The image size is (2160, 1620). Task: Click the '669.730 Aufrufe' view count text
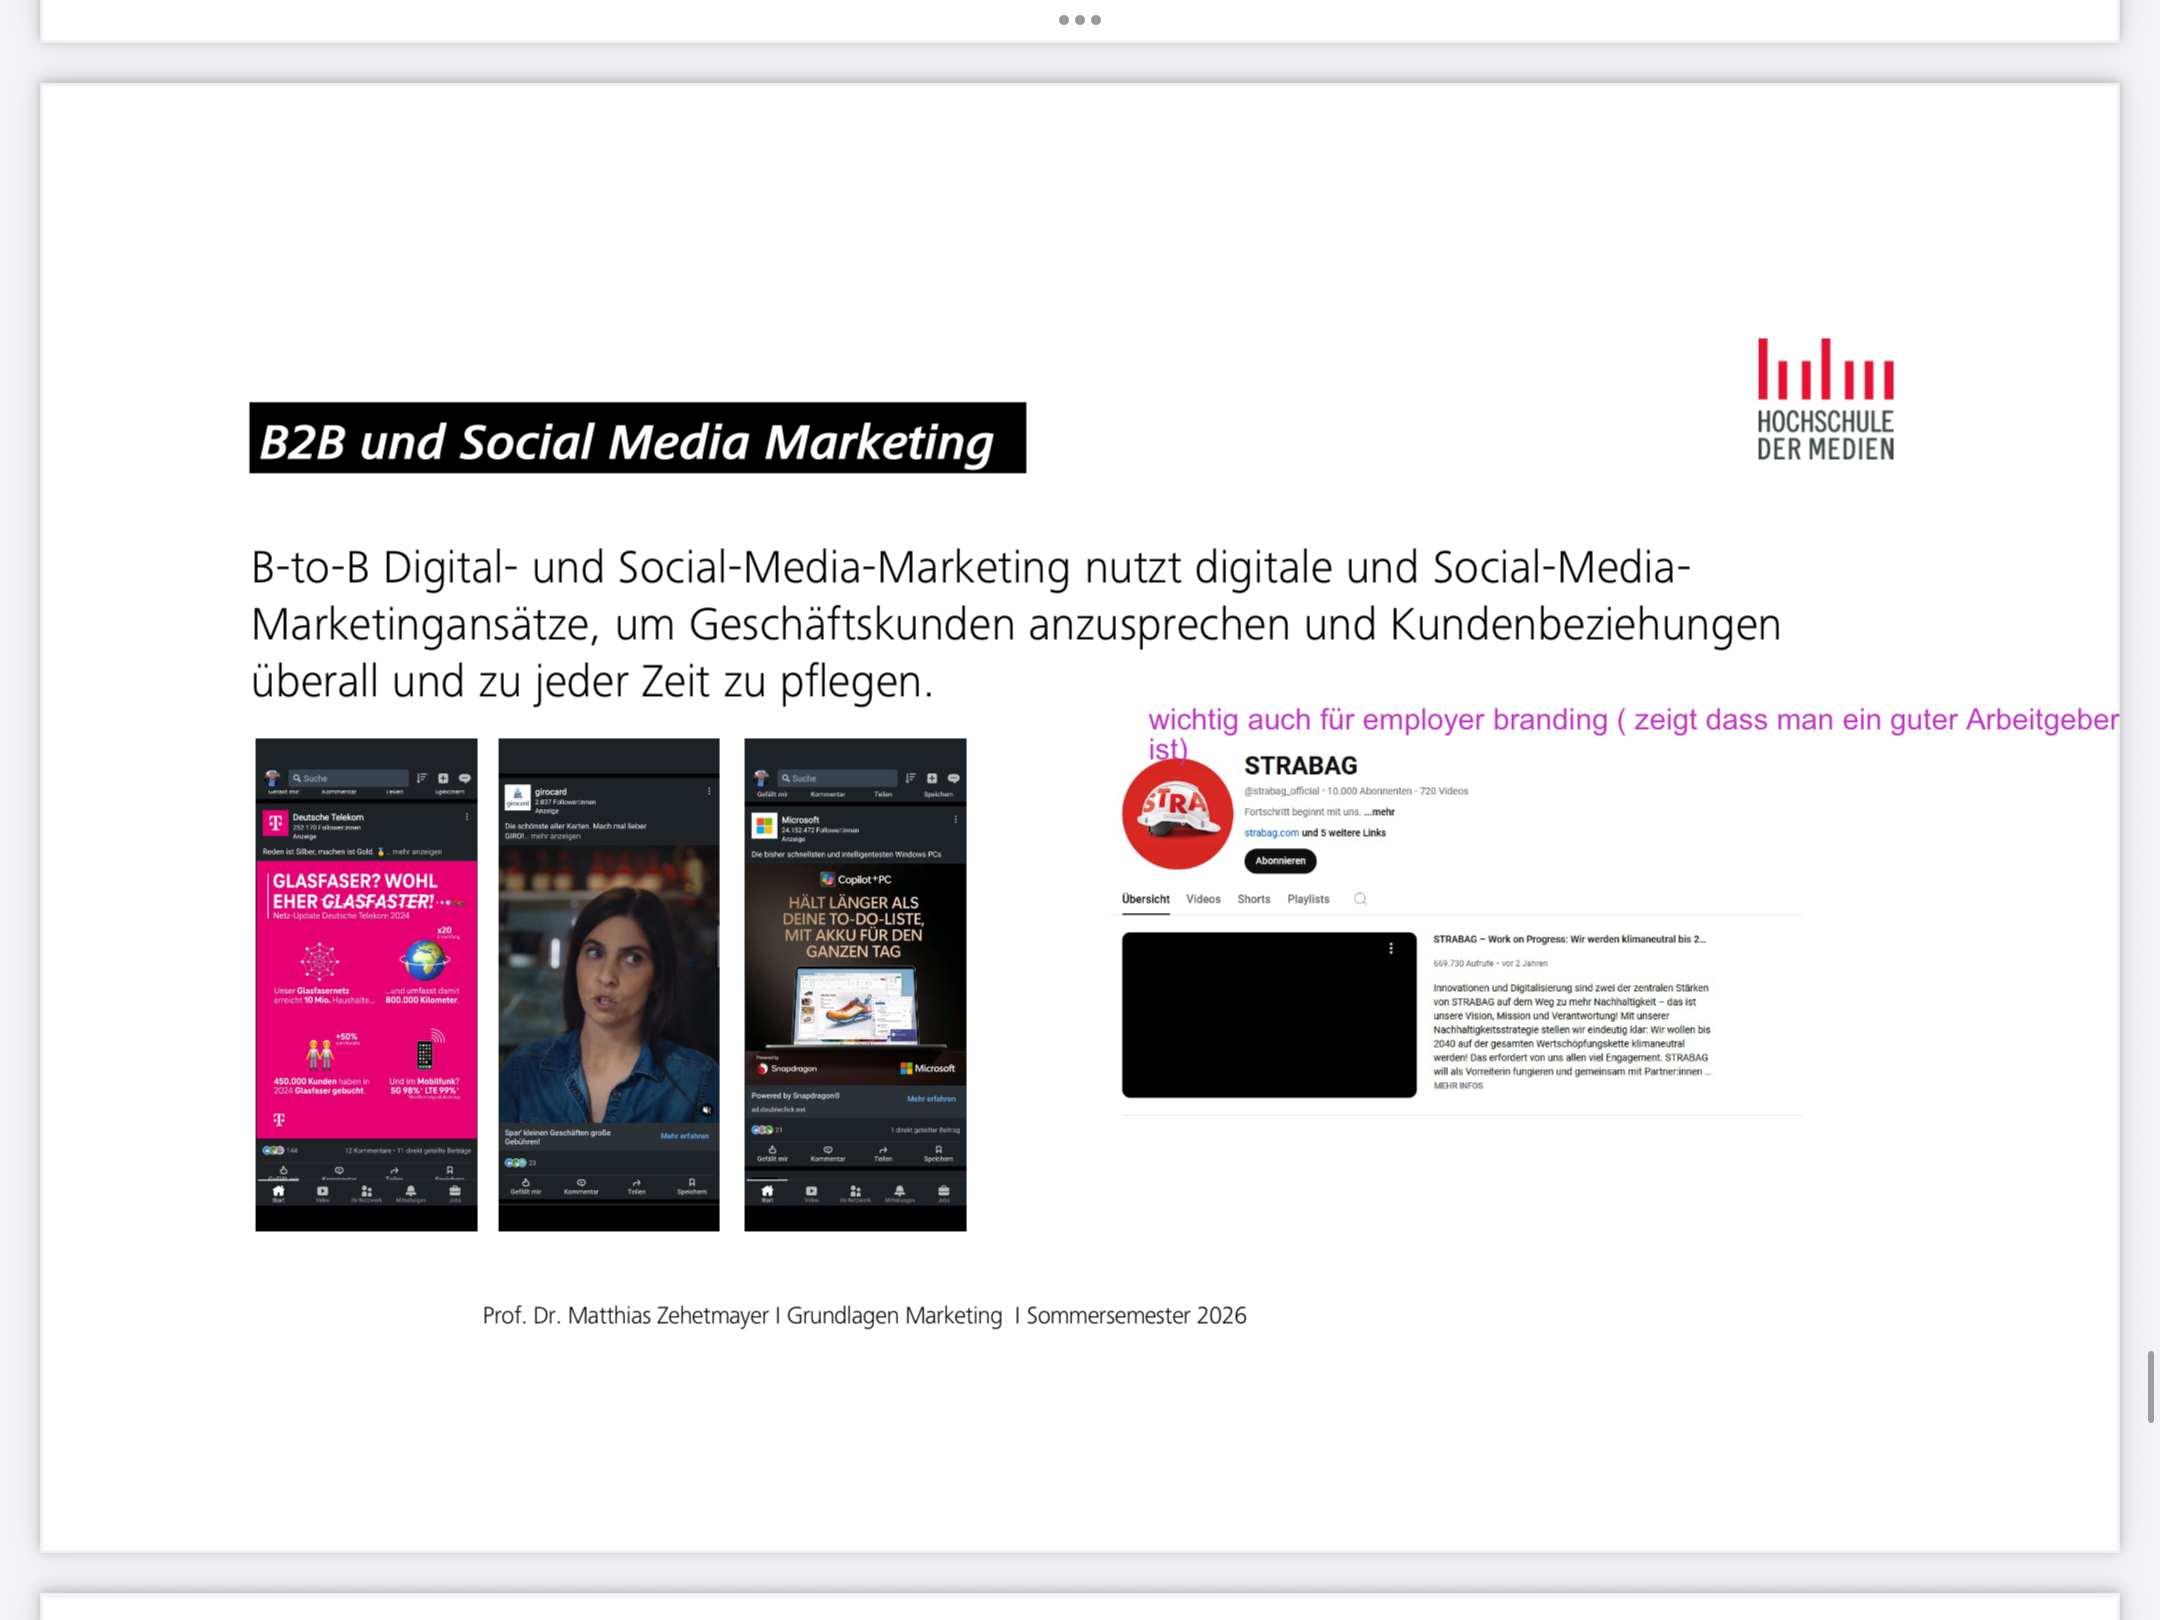click(1463, 964)
